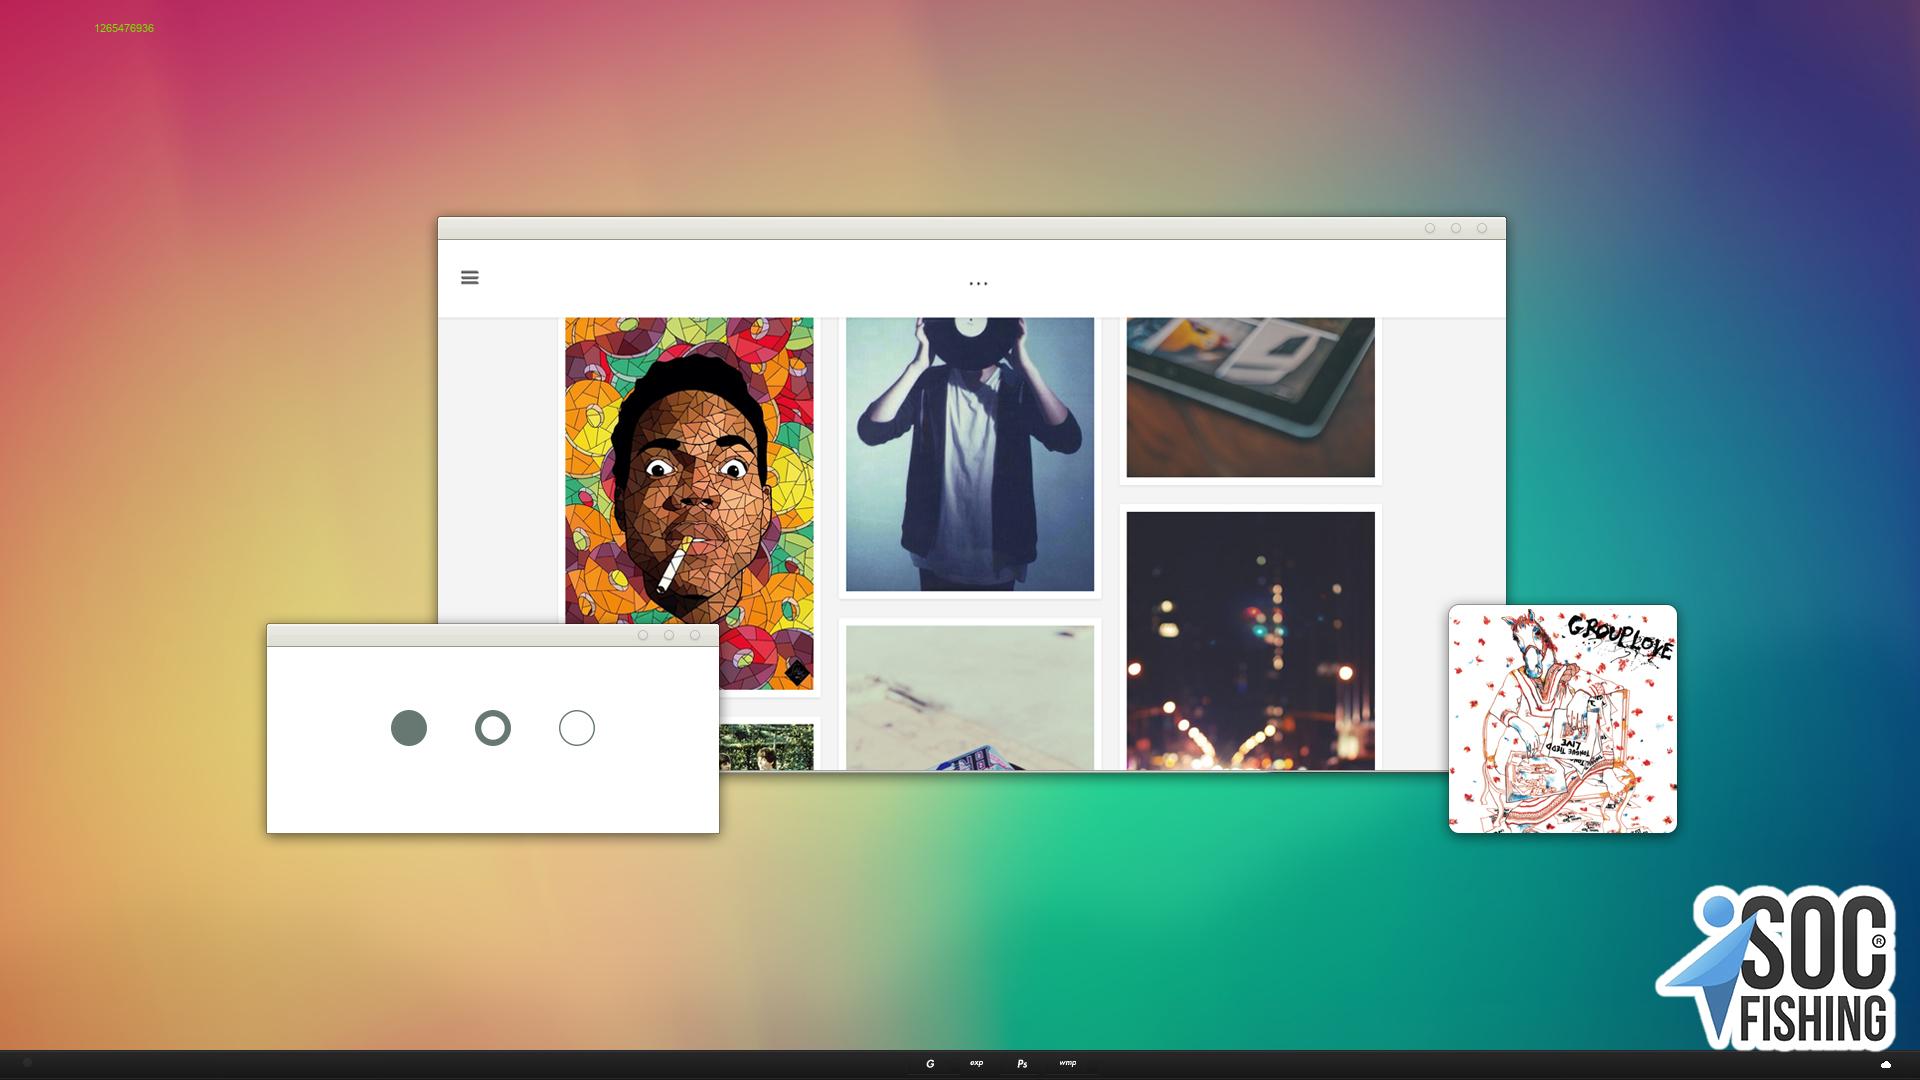This screenshot has height=1080, width=1920.
Task: Click the dark dot at the taskbar's left end
Action: [28, 1064]
